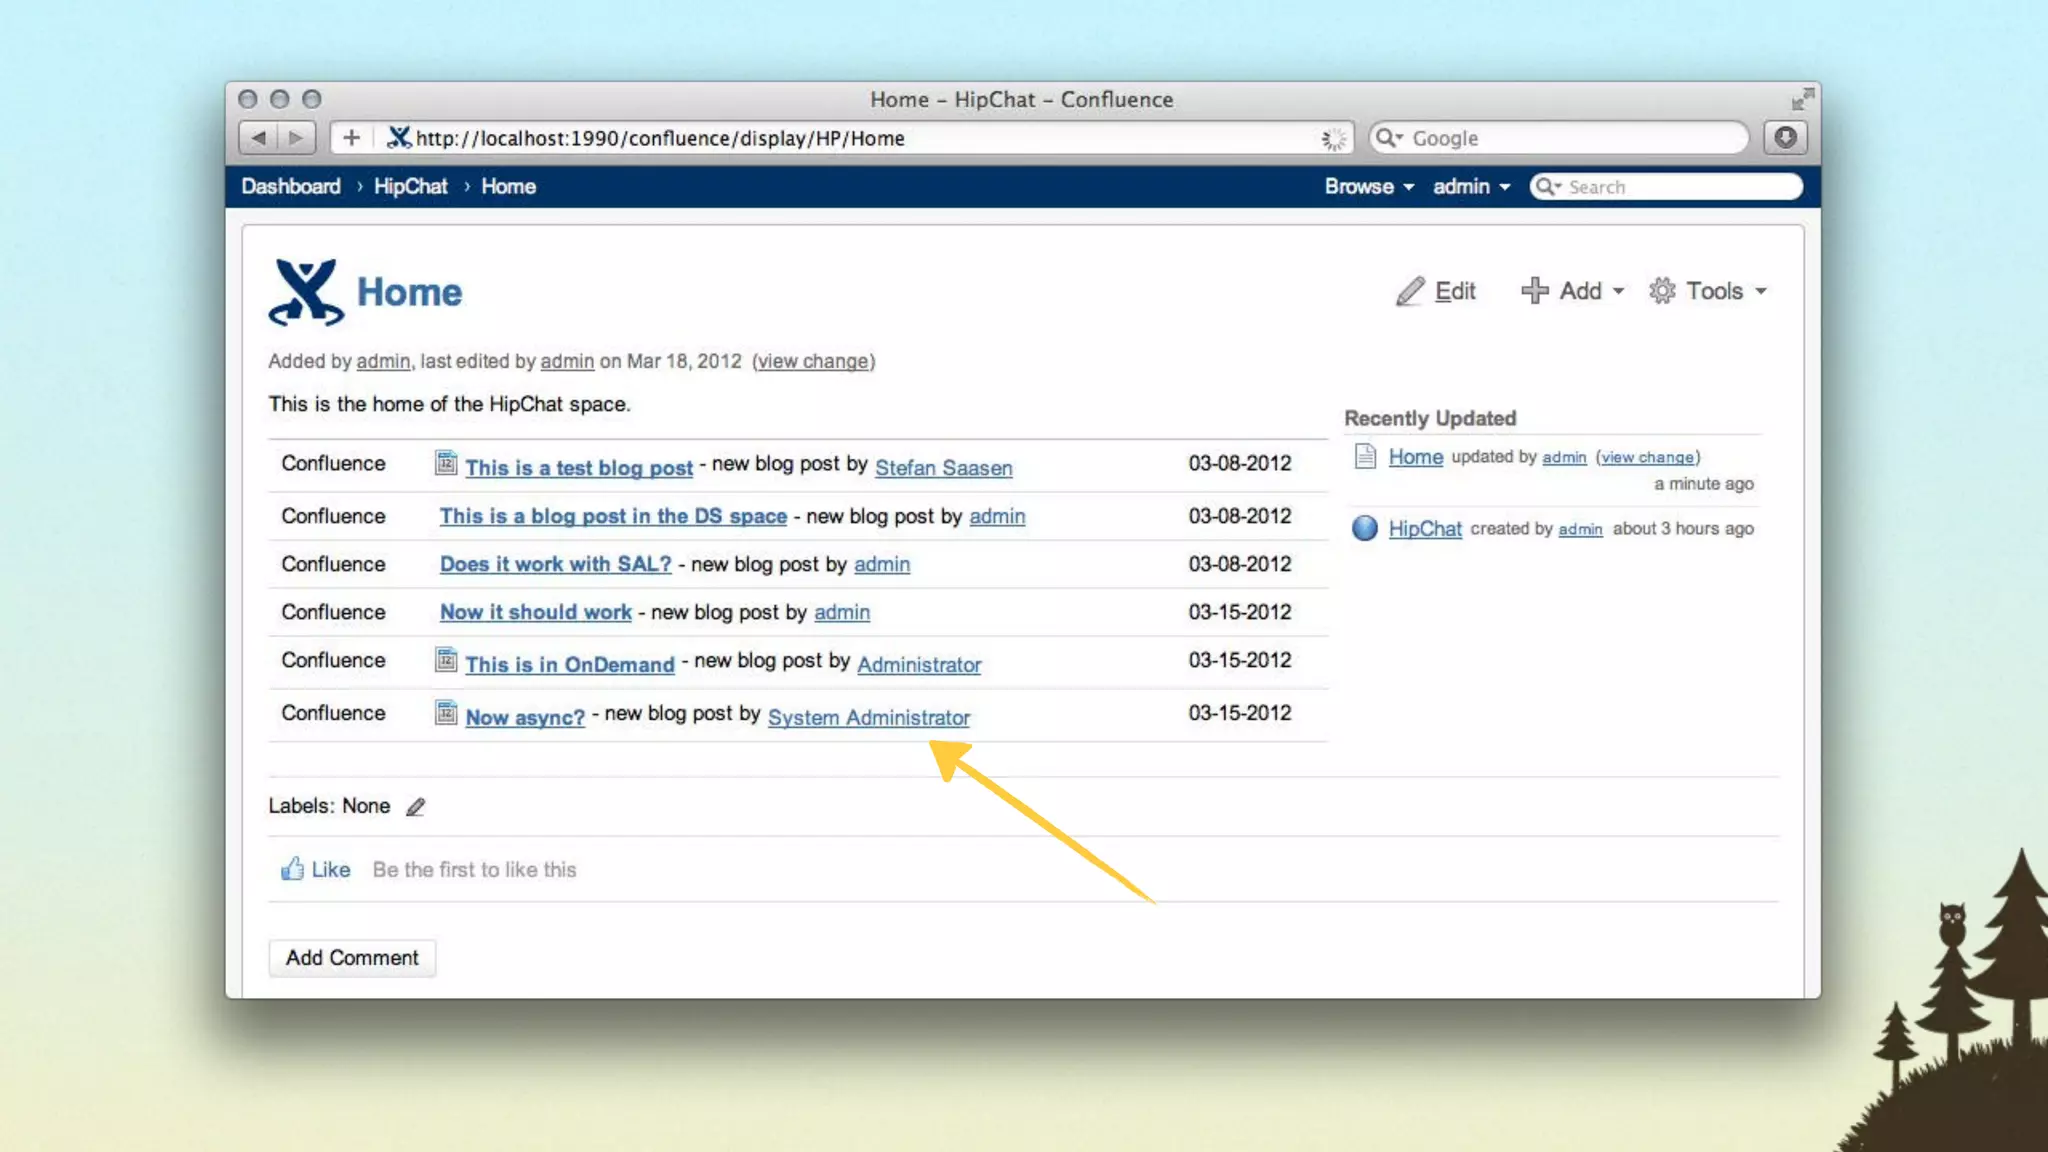
Task: Open 'Does it work with SAL?' link
Action: pos(555,564)
